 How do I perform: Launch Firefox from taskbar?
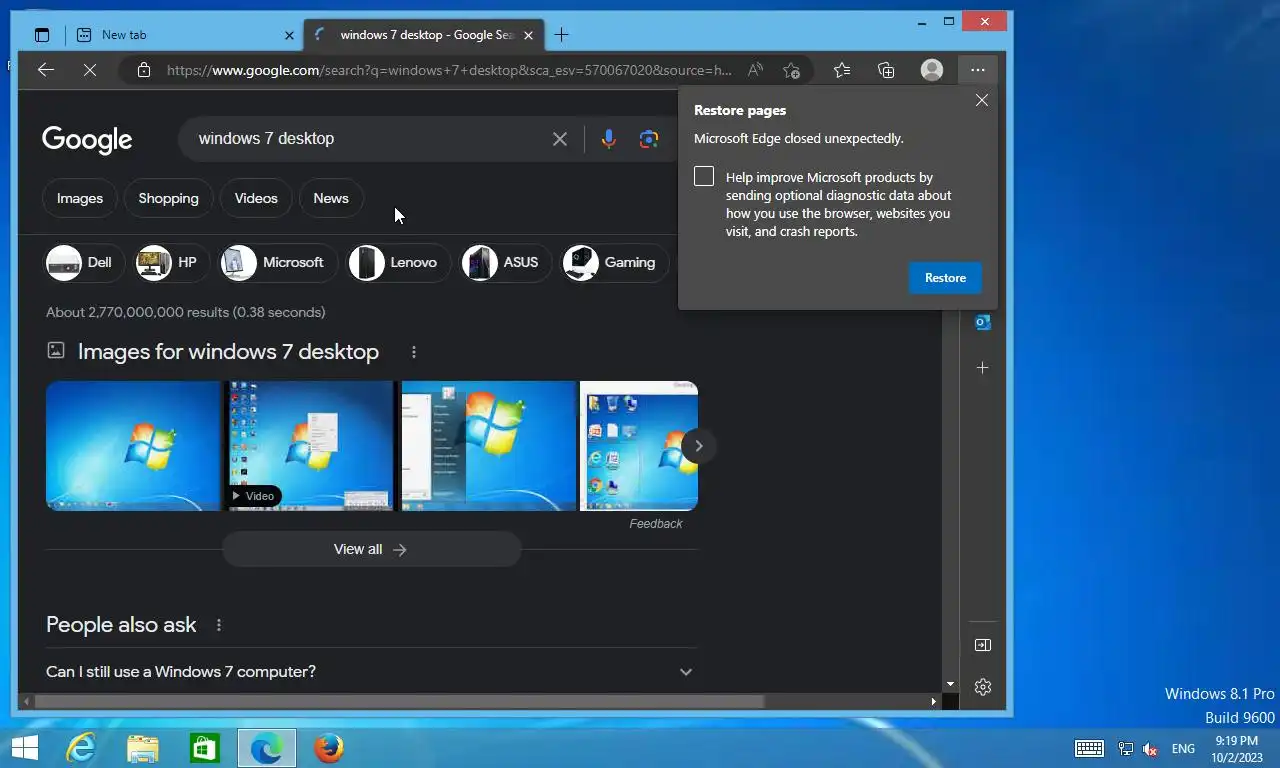pos(328,748)
